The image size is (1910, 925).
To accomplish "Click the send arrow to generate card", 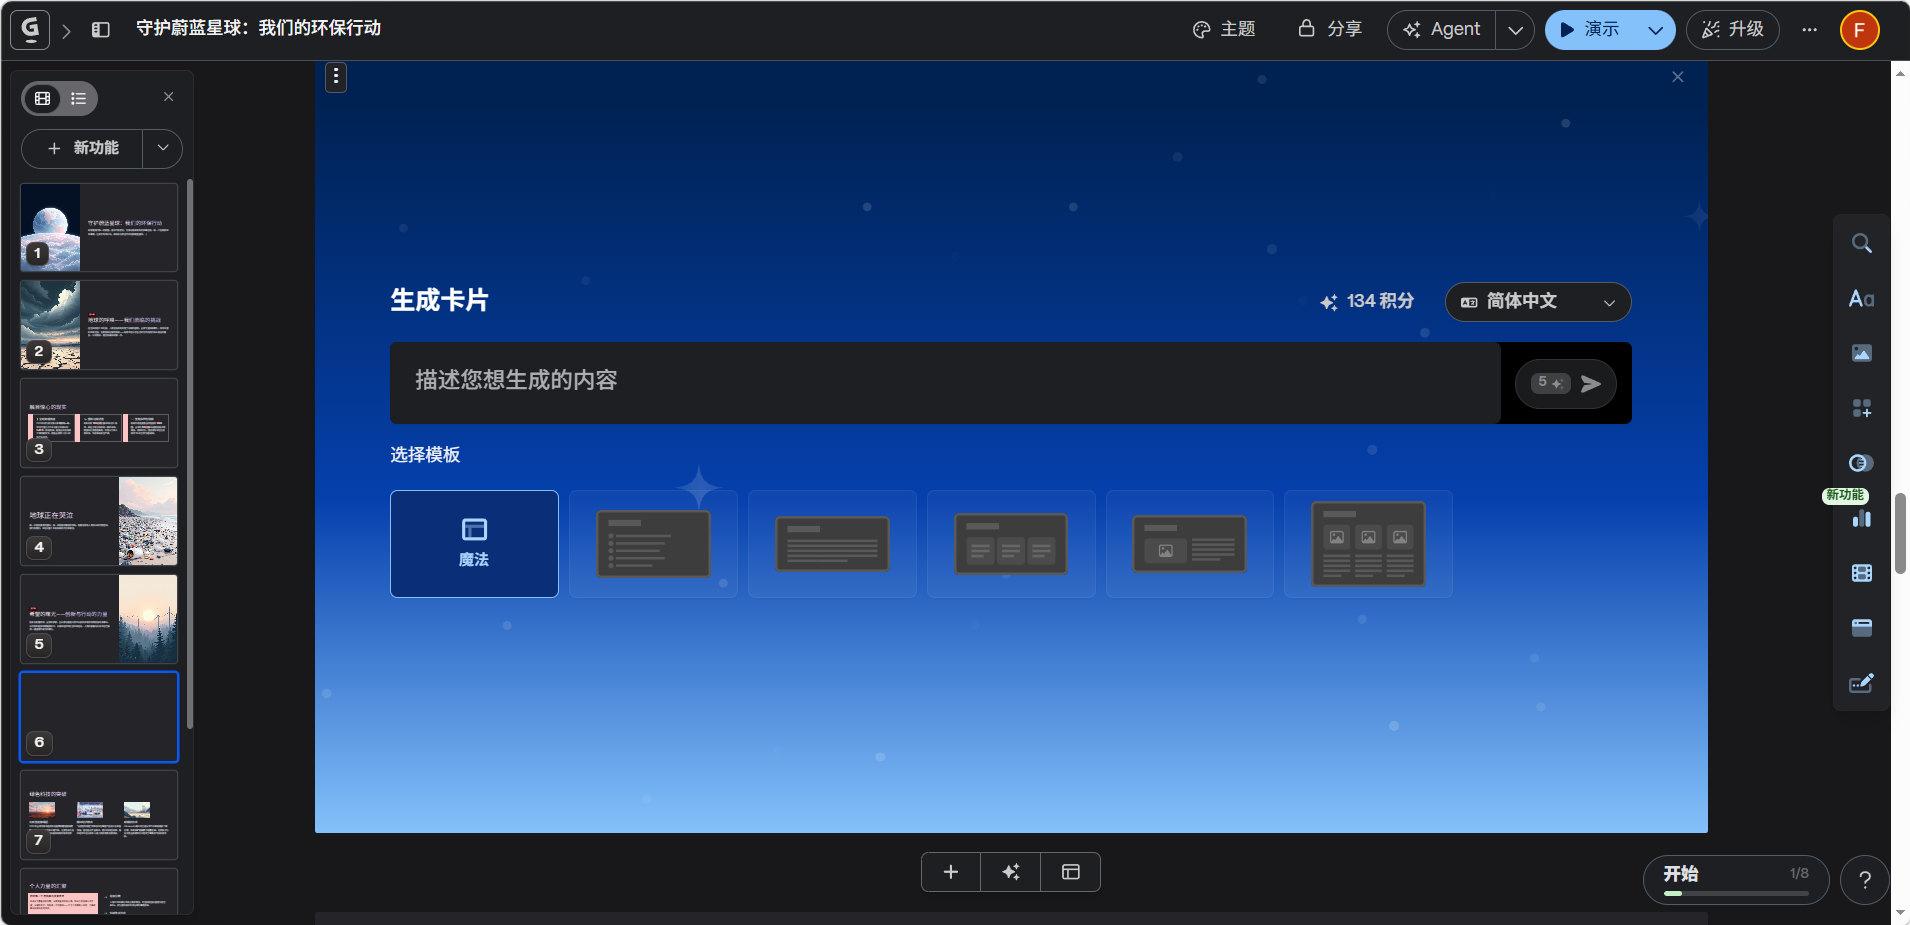I will tap(1590, 384).
